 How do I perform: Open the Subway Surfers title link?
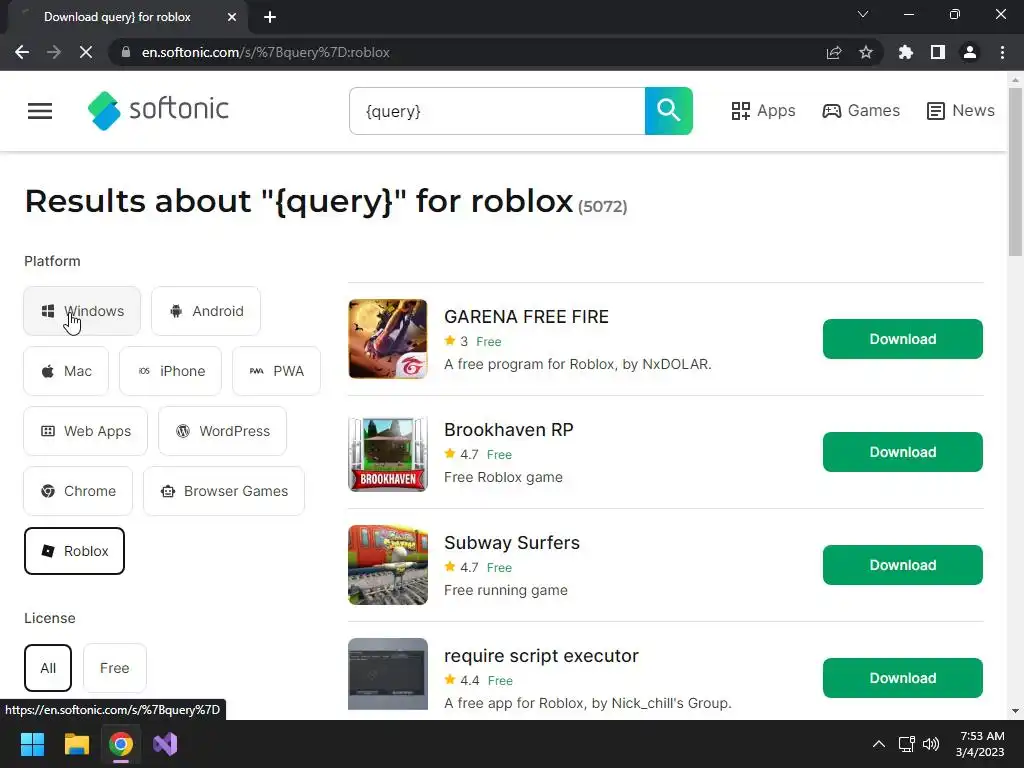(512, 543)
